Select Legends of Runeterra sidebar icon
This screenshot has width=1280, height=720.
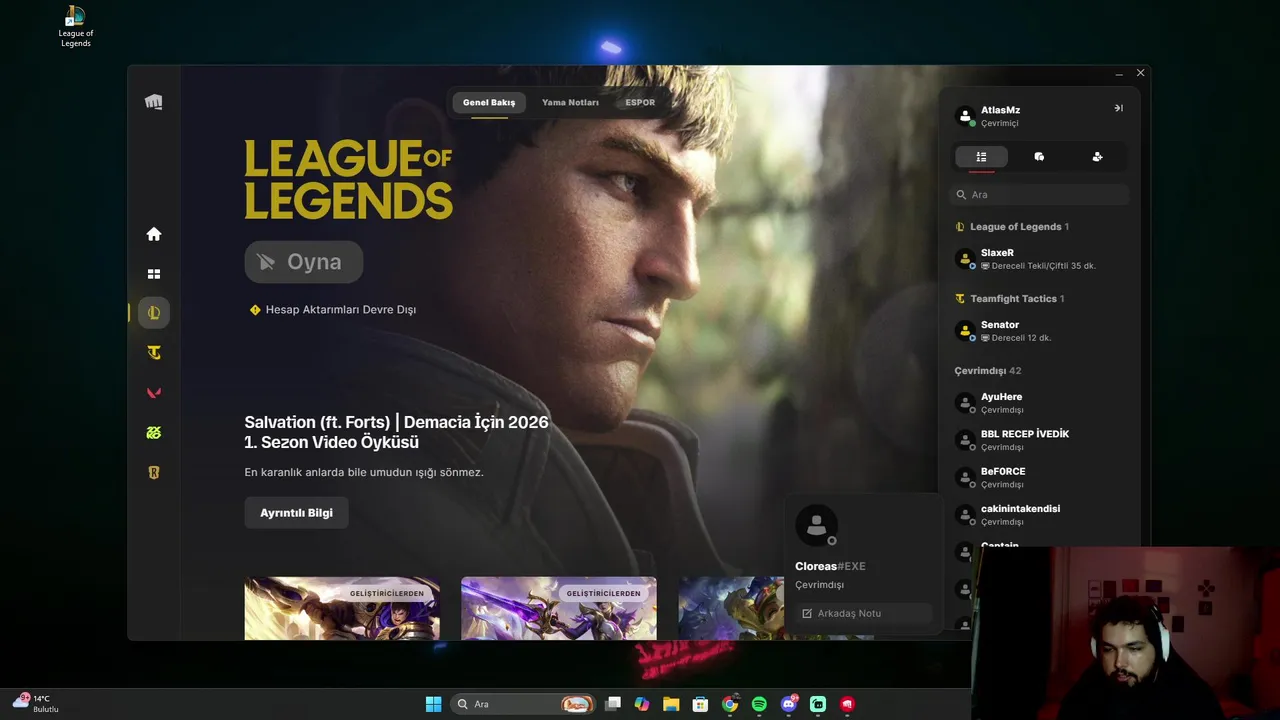153,473
